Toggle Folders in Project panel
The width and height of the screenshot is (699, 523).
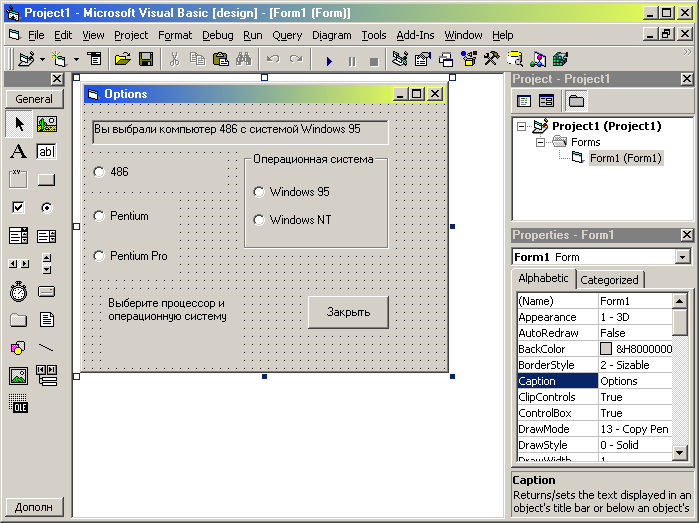click(576, 101)
